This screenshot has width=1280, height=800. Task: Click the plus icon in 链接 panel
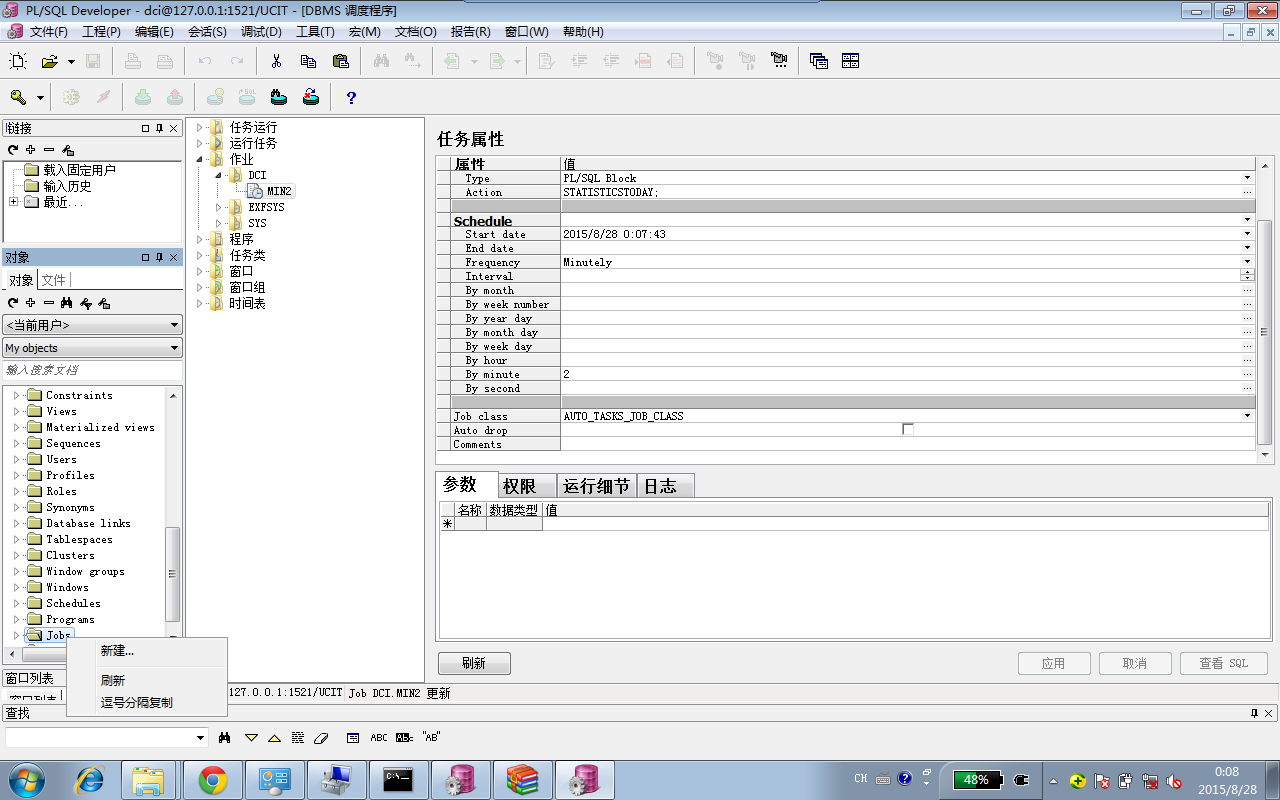click(31, 149)
